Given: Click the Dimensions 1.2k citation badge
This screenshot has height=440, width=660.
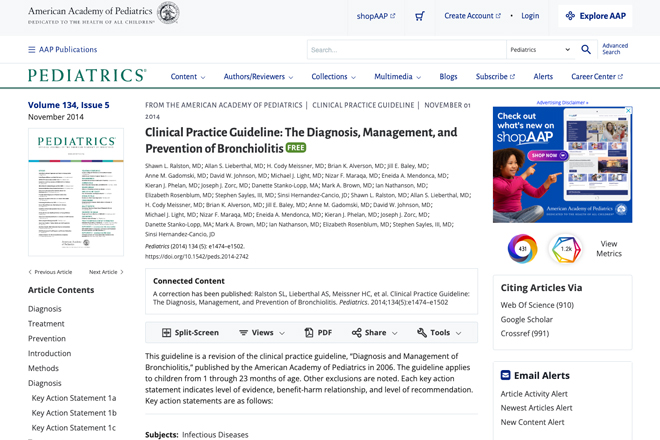Looking at the screenshot, I should tap(565, 249).
